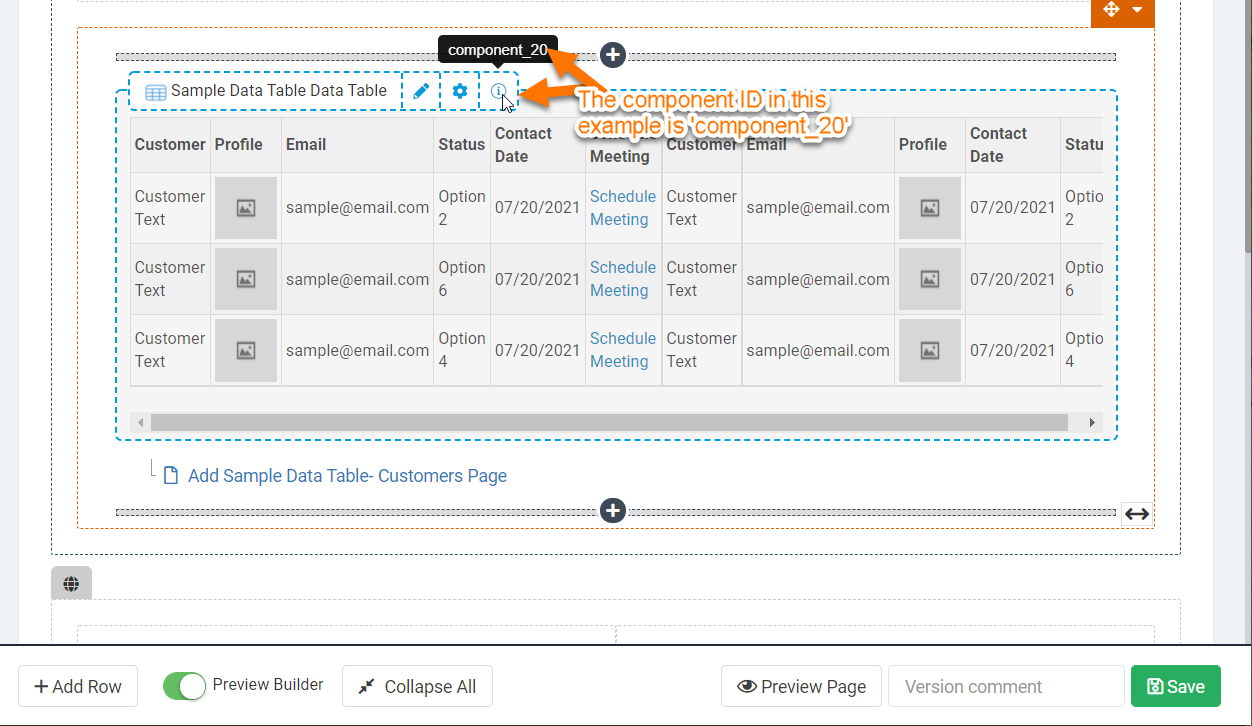Open the orange row dropdown arrow
The image size is (1252, 726).
(1138, 11)
